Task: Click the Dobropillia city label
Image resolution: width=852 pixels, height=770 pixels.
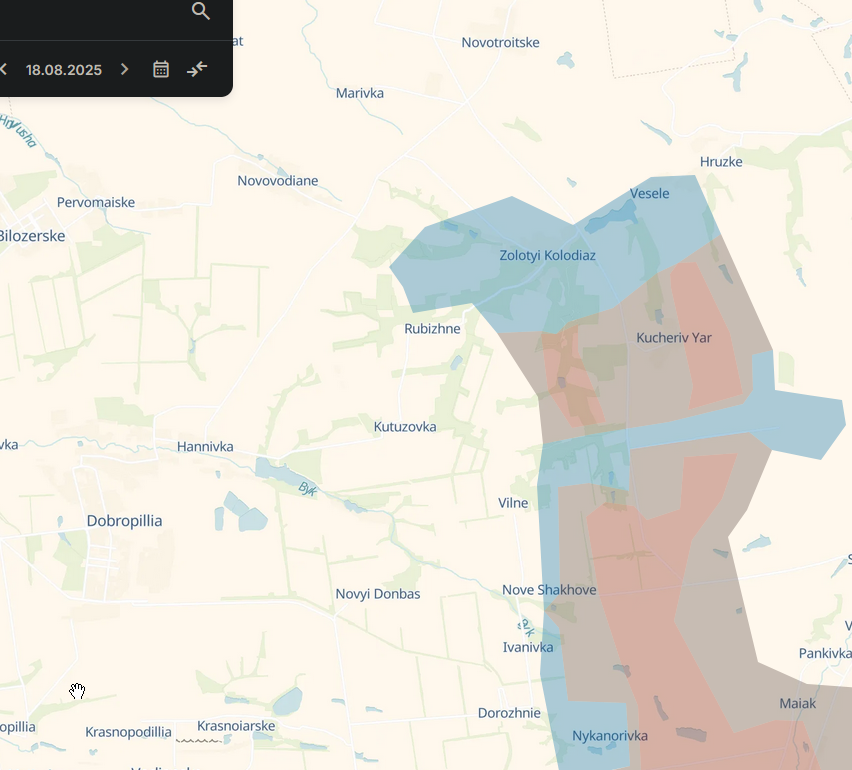Action: pyautogui.click(x=124, y=521)
